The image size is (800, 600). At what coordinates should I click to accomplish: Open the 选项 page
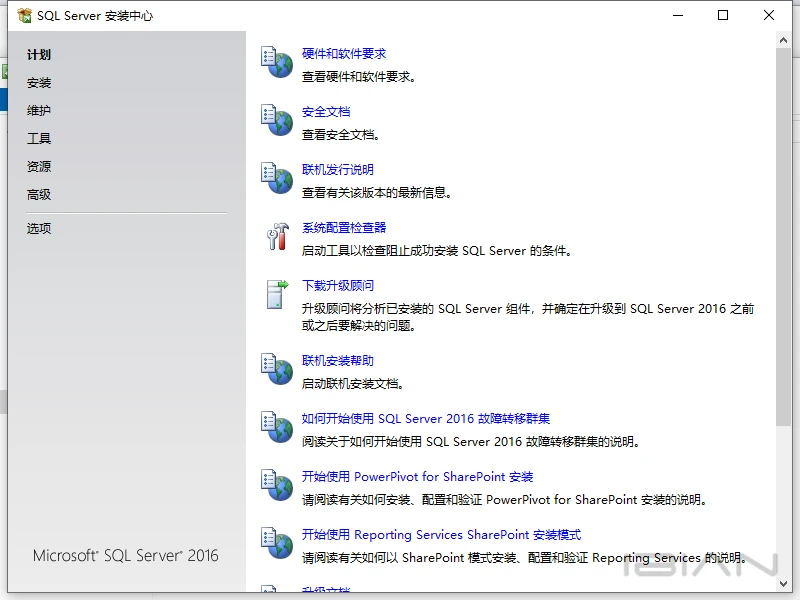39,228
